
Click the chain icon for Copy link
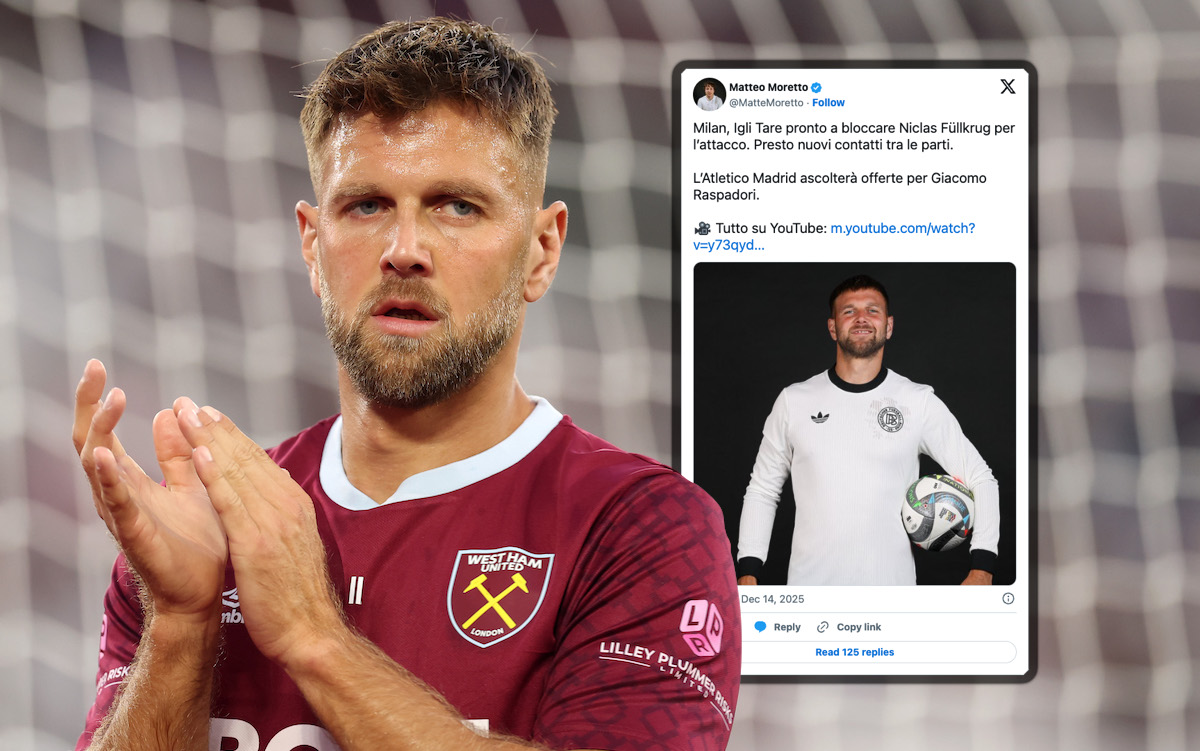click(823, 627)
